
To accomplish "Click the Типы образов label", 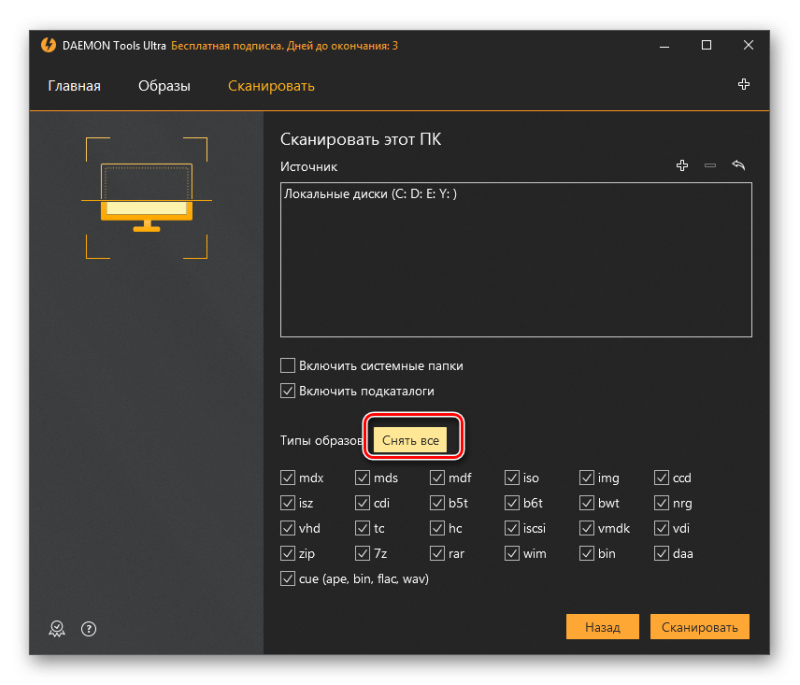I will tap(321, 440).
